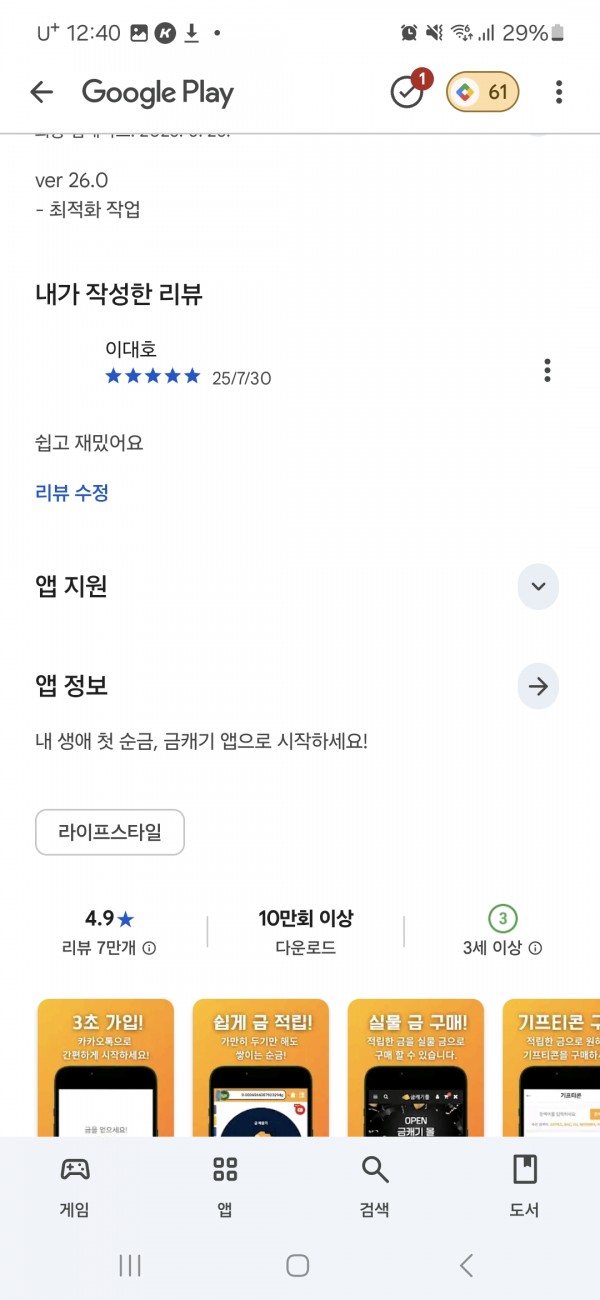Image resolution: width=600 pixels, height=1300 pixels.
Task: Tap the age rating 3 circle badge
Action: tap(503, 918)
